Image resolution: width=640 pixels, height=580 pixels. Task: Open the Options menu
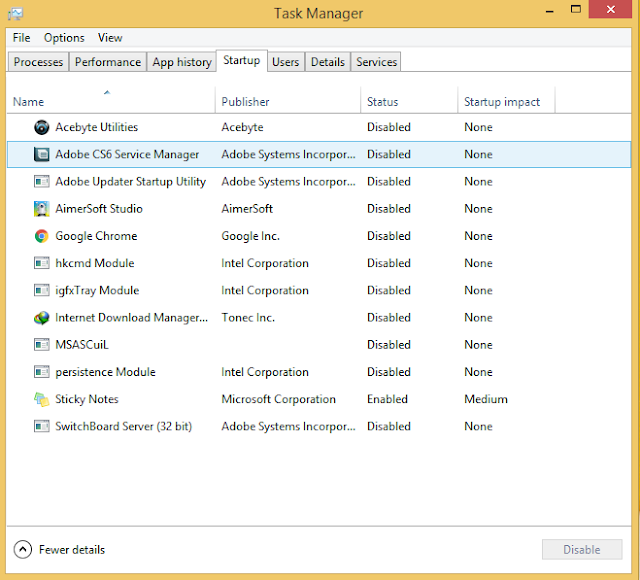(64, 38)
